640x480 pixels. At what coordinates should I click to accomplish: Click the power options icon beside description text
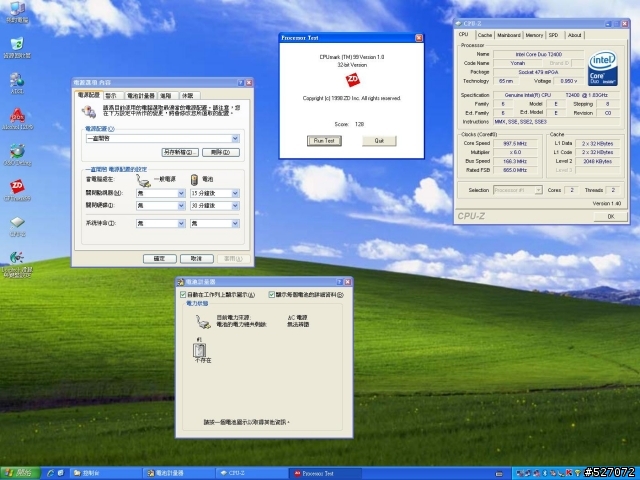[89, 111]
